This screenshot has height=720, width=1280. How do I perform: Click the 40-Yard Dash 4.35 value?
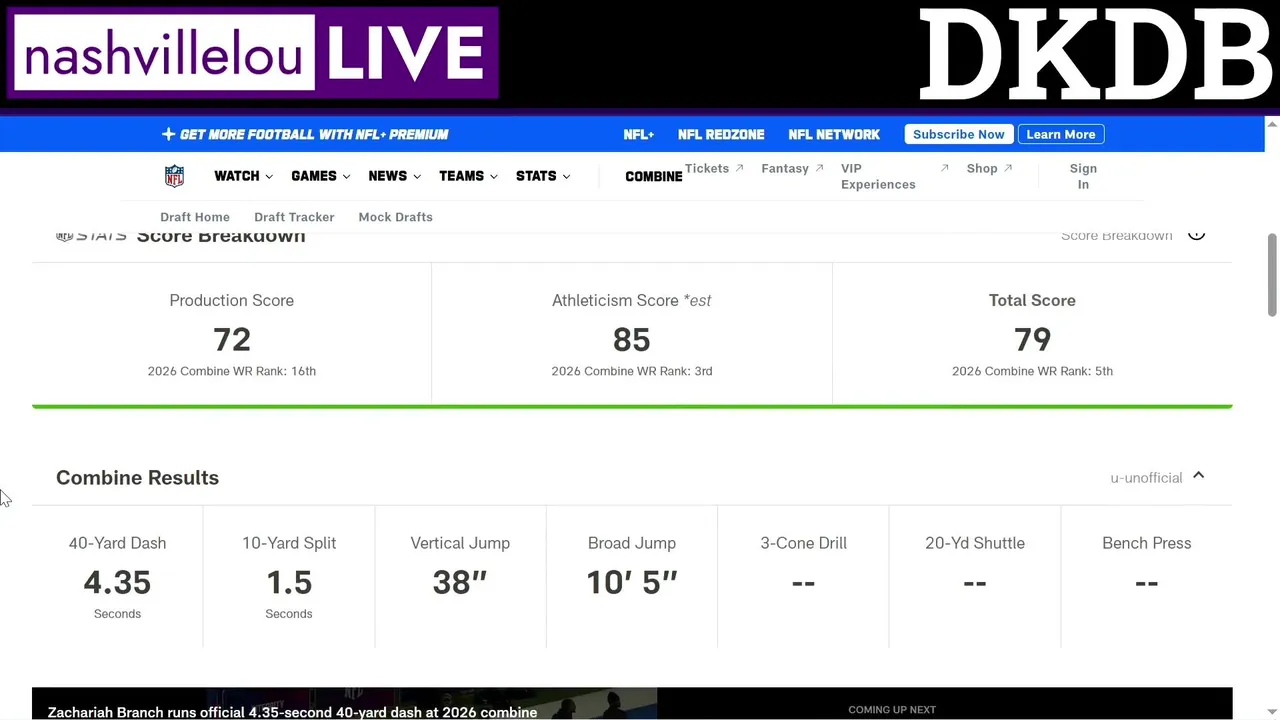click(117, 582)
